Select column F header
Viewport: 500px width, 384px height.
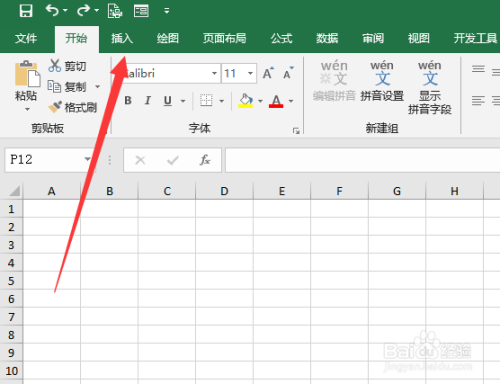(x=339, y=191)
